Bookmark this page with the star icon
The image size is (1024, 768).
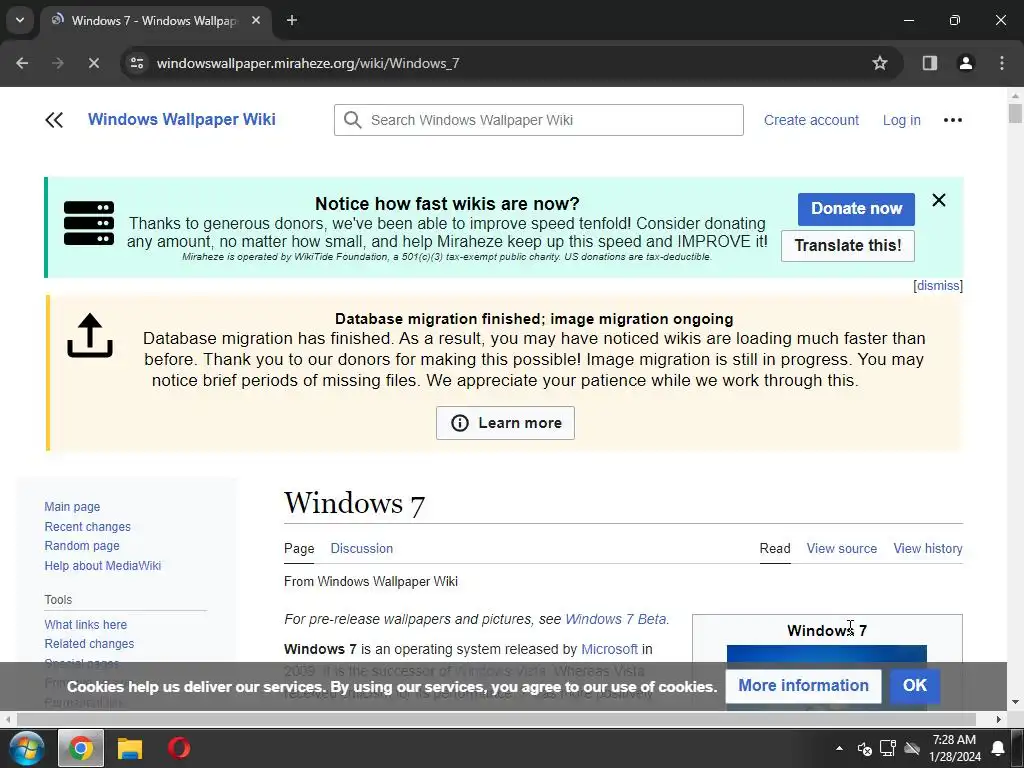pyautogui.click(x=880, y=63)
